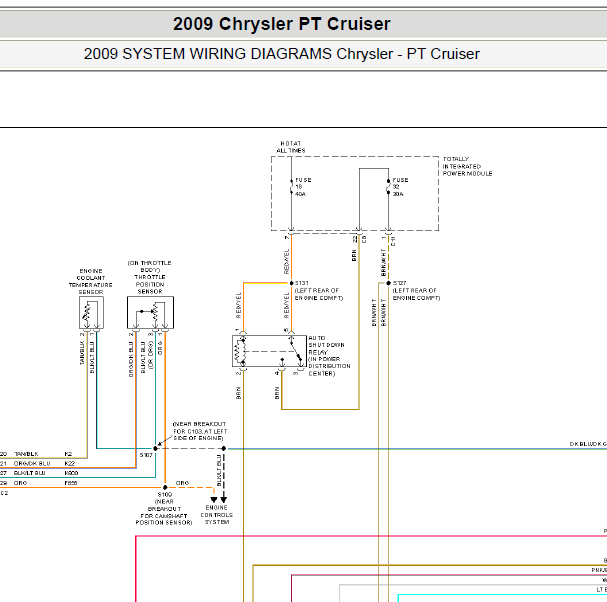The height and width of the screenshot is (602, 607).
Task: Click the coolant temperature sensor symbol
Action: click(91, 312)
